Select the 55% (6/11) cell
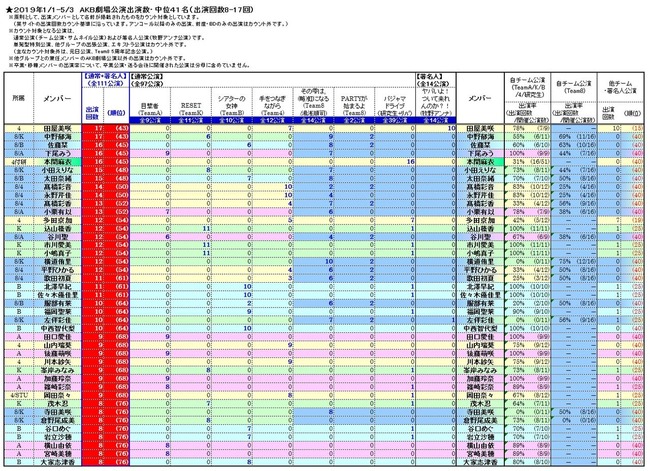The width and height of the screenshot is (650, 471). (527, 136)
